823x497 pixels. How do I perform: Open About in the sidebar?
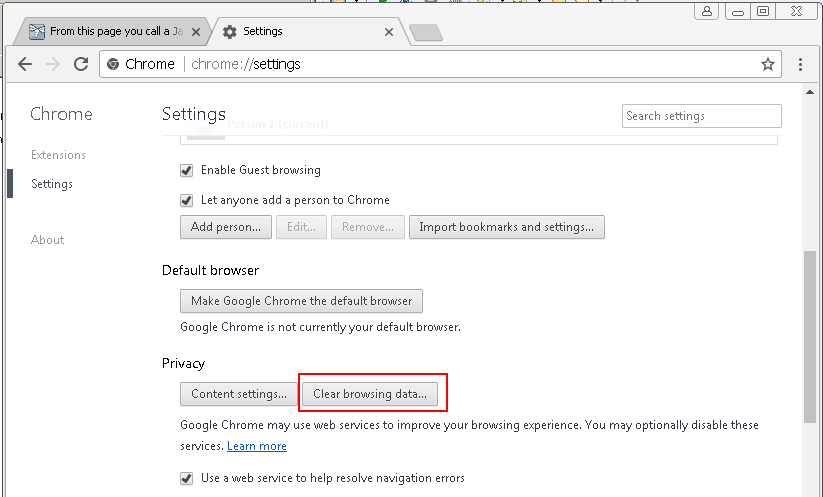tap(47, 240)
